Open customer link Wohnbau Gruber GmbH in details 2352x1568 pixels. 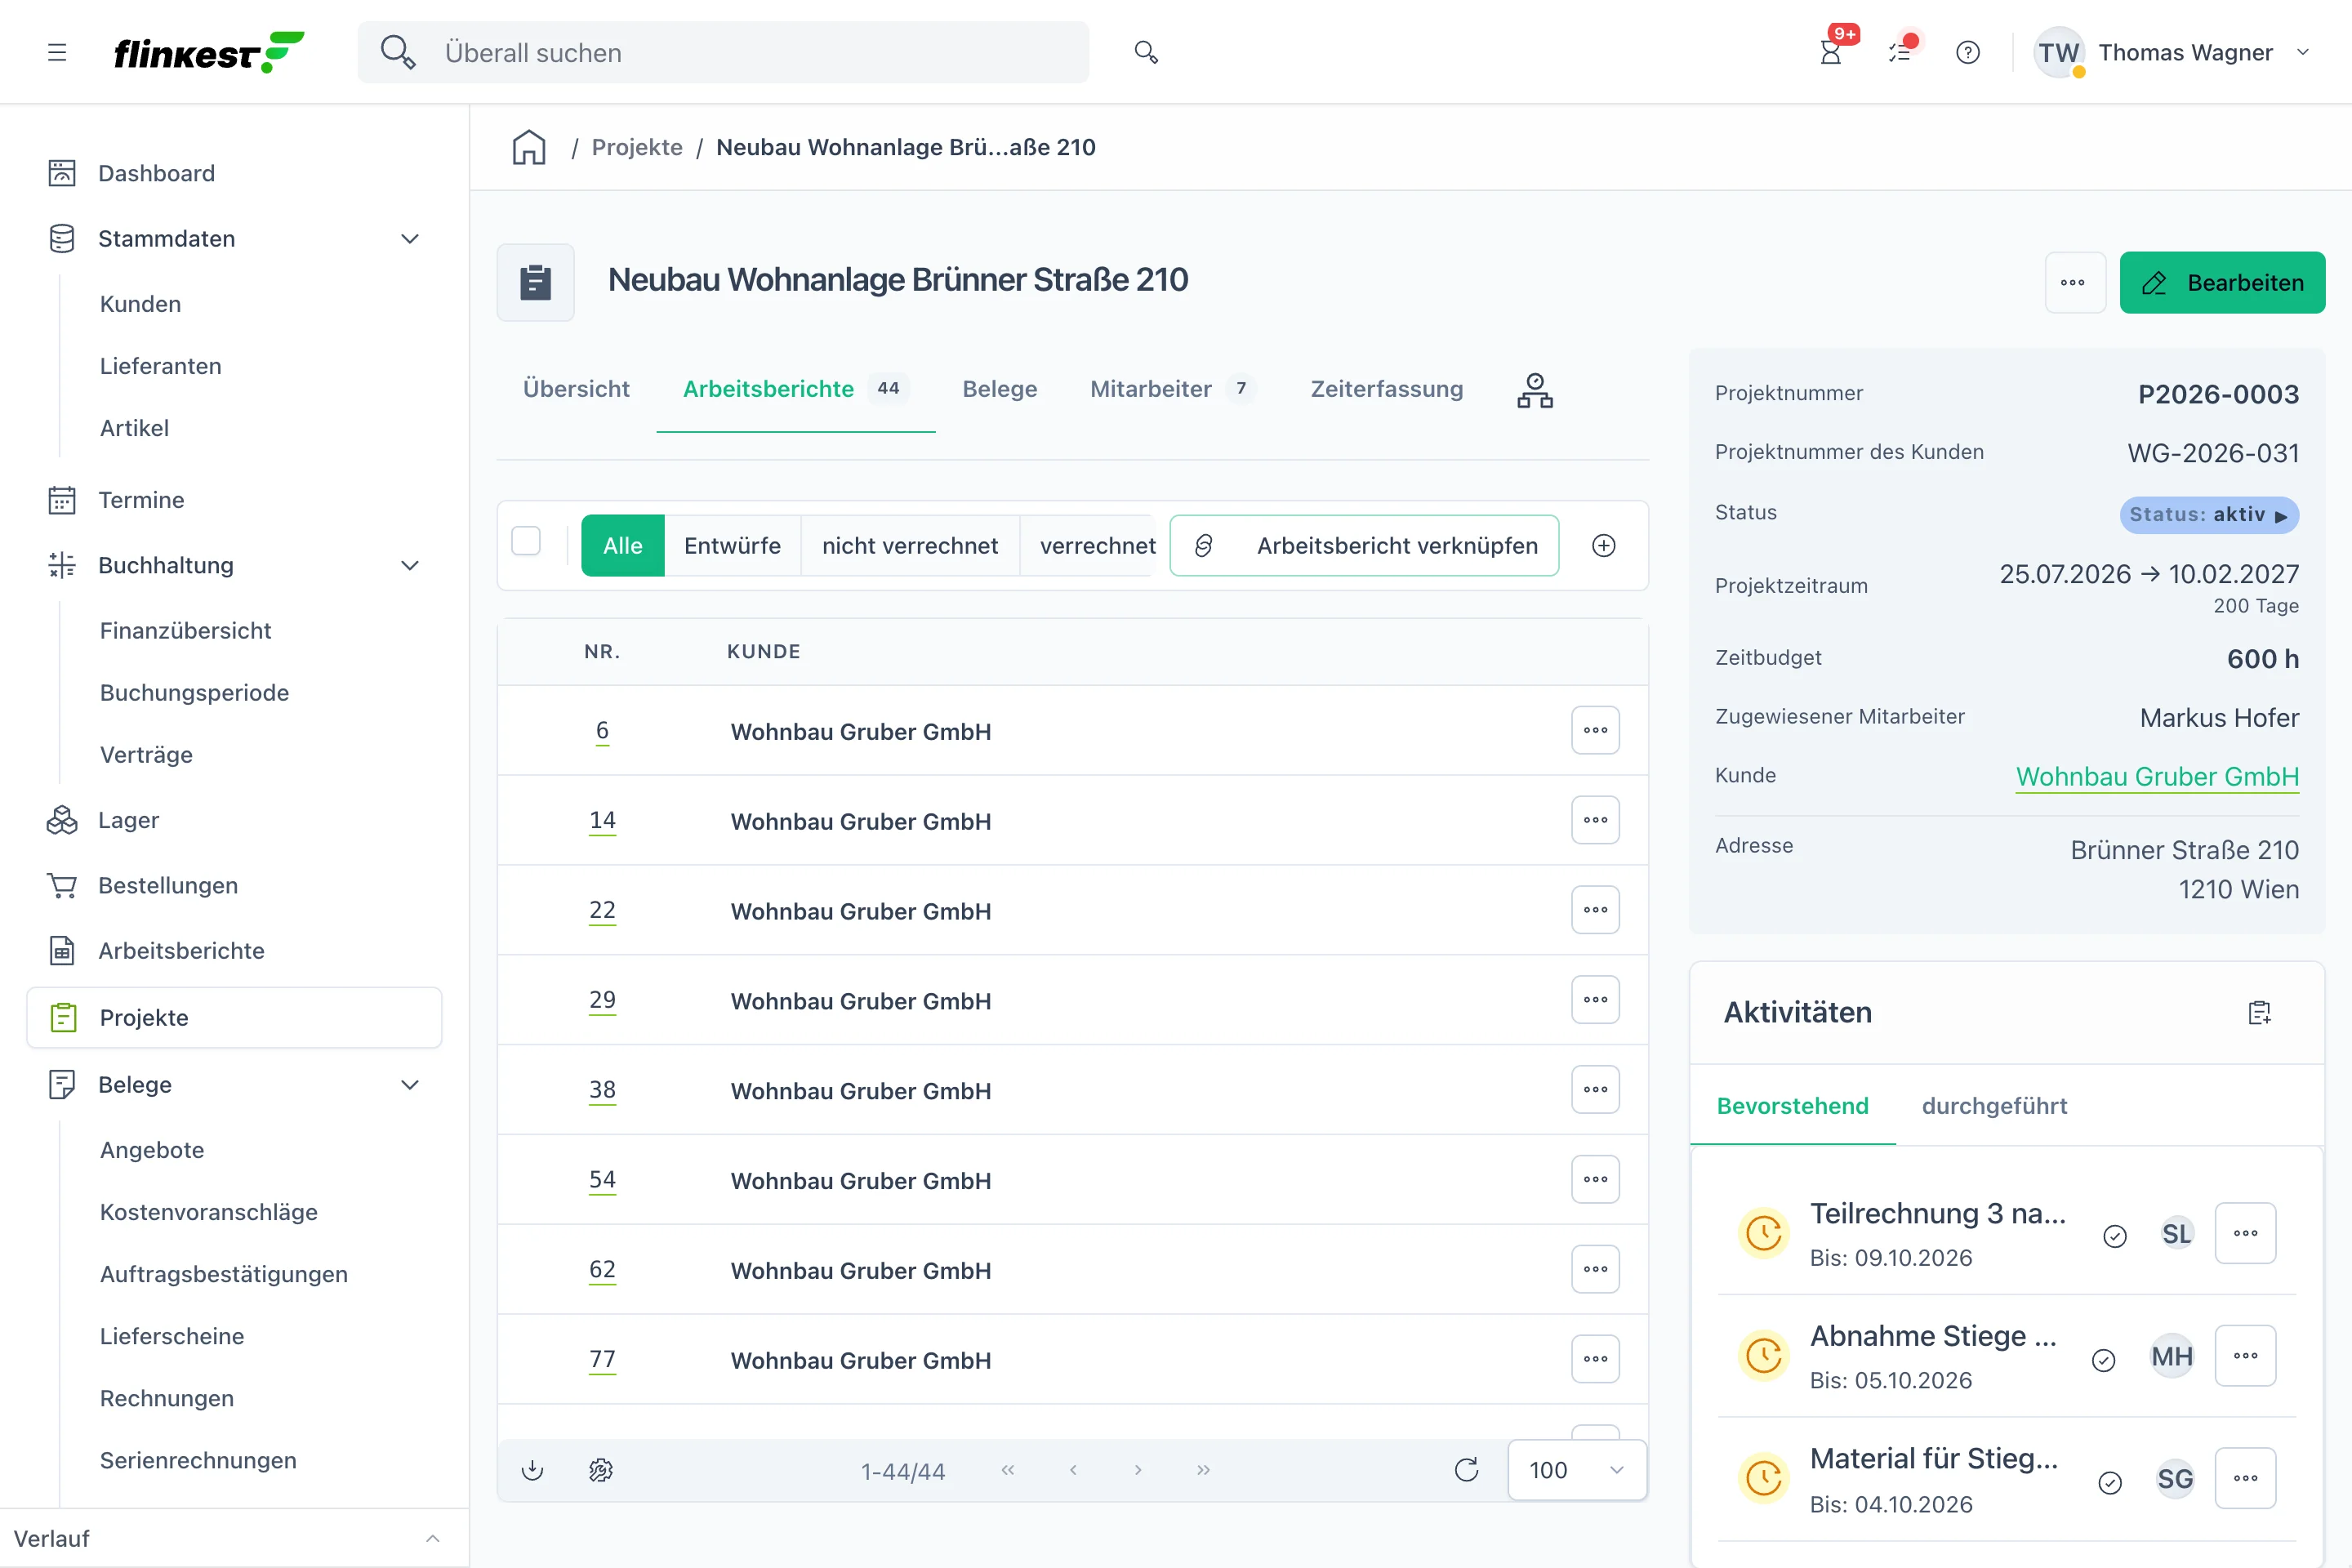(x=2157, y=776)
